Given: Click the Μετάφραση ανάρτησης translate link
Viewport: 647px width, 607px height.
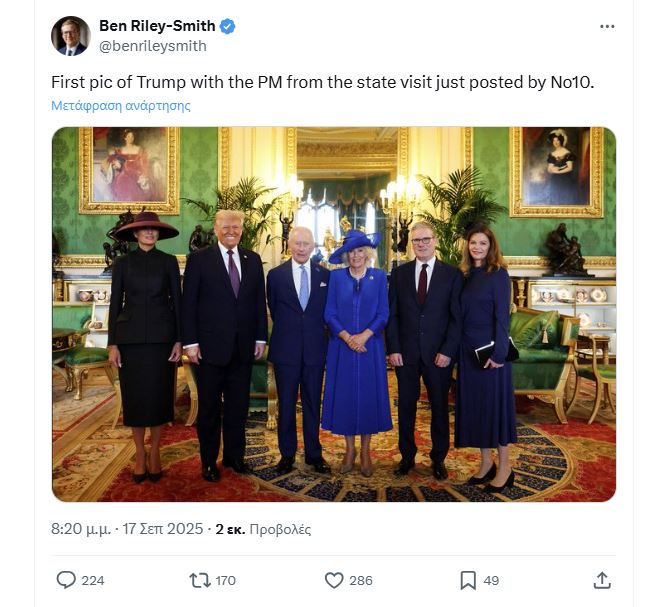Looking at the screenshot, I should click(x=120, y=105).
